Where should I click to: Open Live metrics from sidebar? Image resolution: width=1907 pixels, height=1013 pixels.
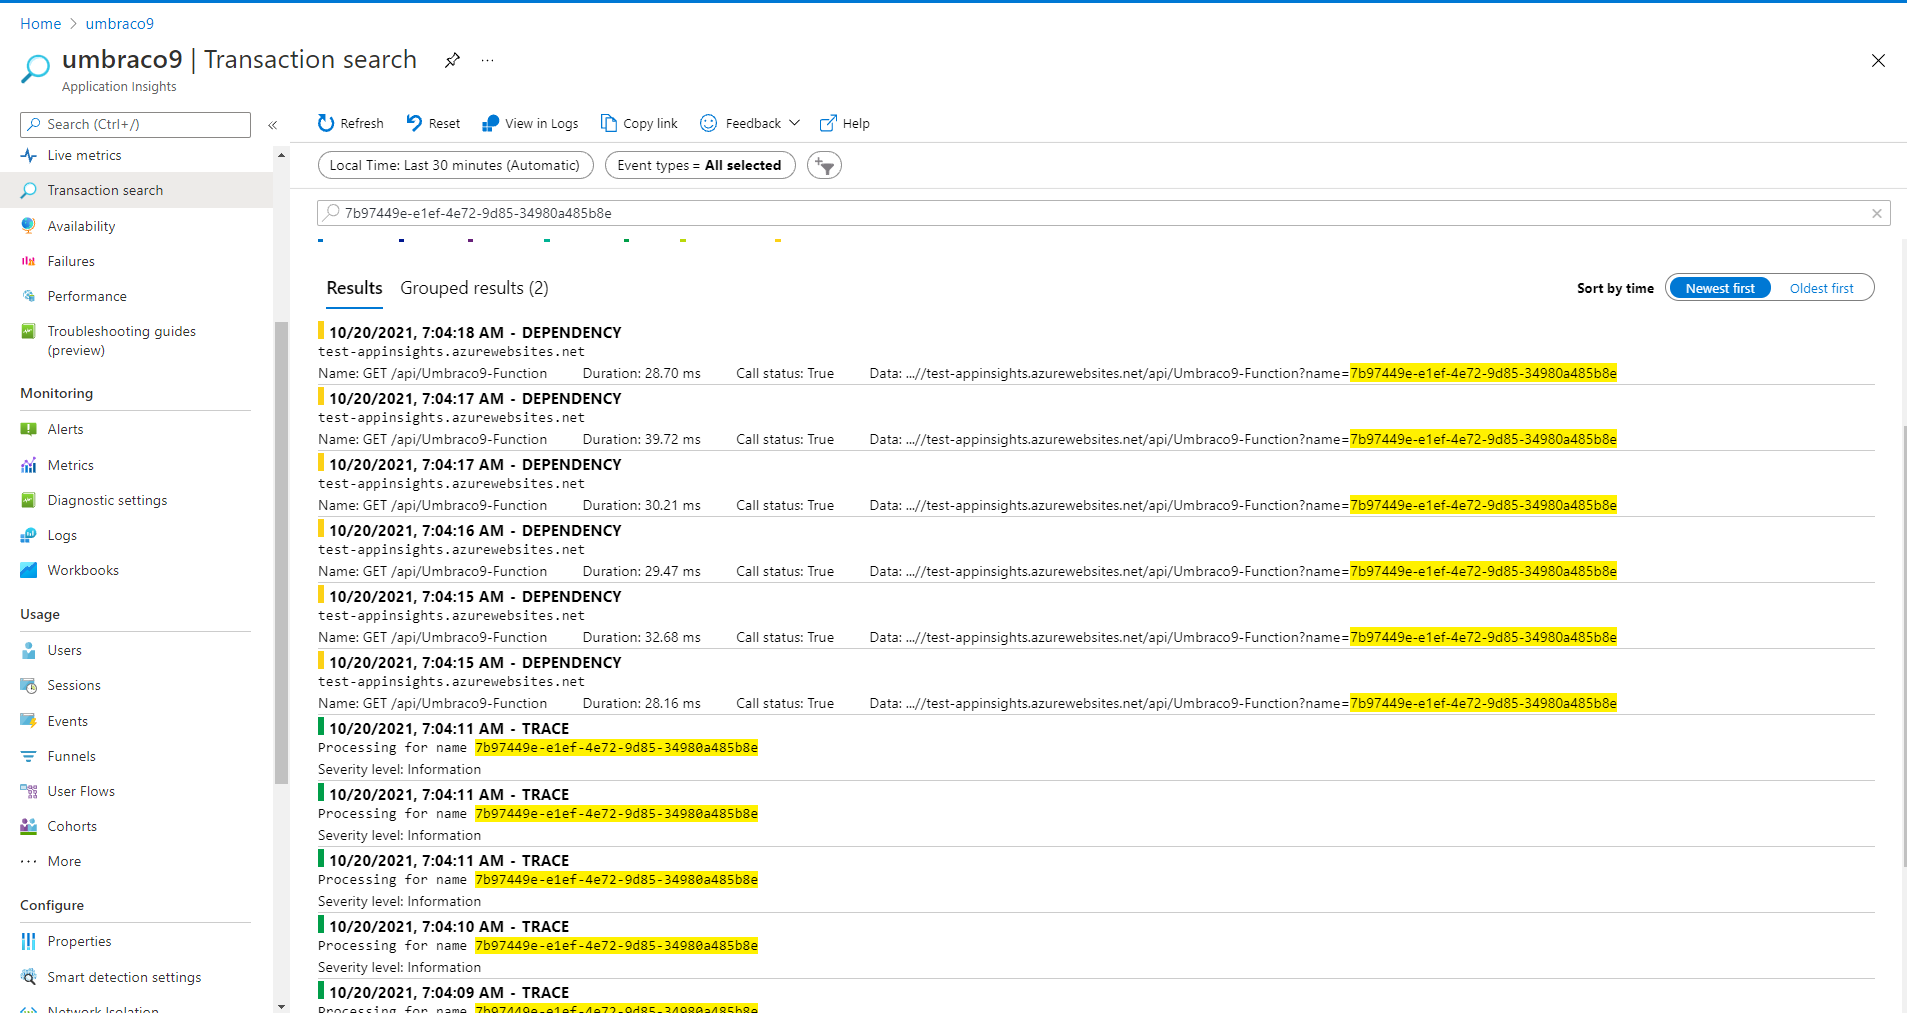point(84,155)
